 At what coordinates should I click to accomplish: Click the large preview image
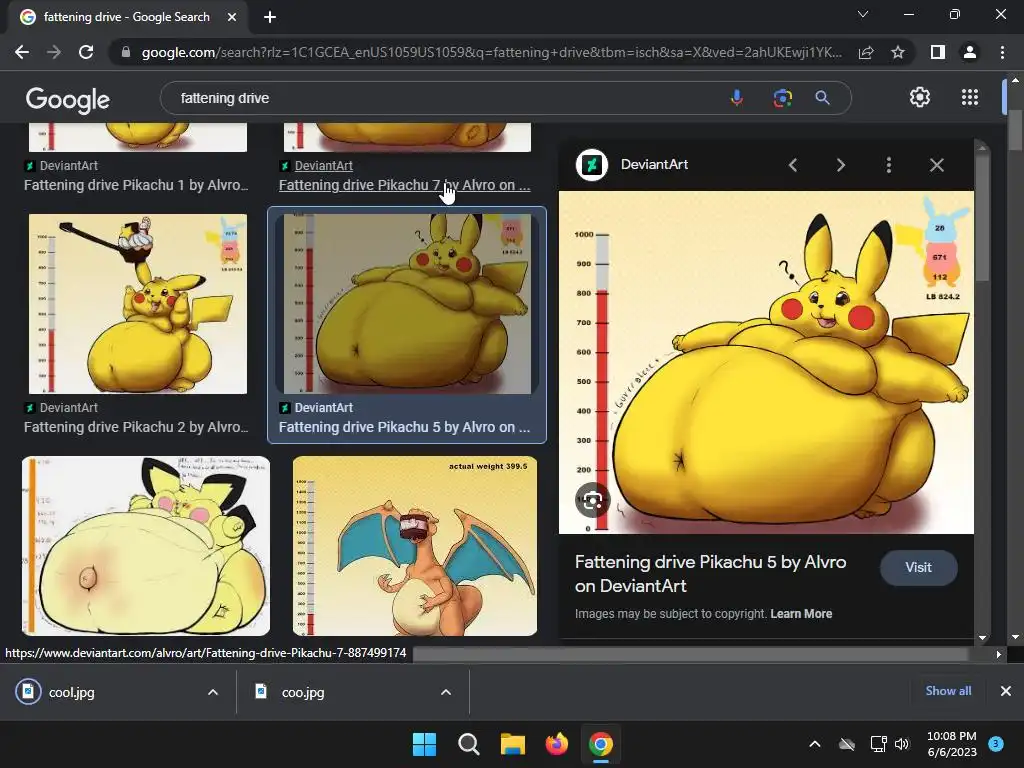[x=766, y=362]
